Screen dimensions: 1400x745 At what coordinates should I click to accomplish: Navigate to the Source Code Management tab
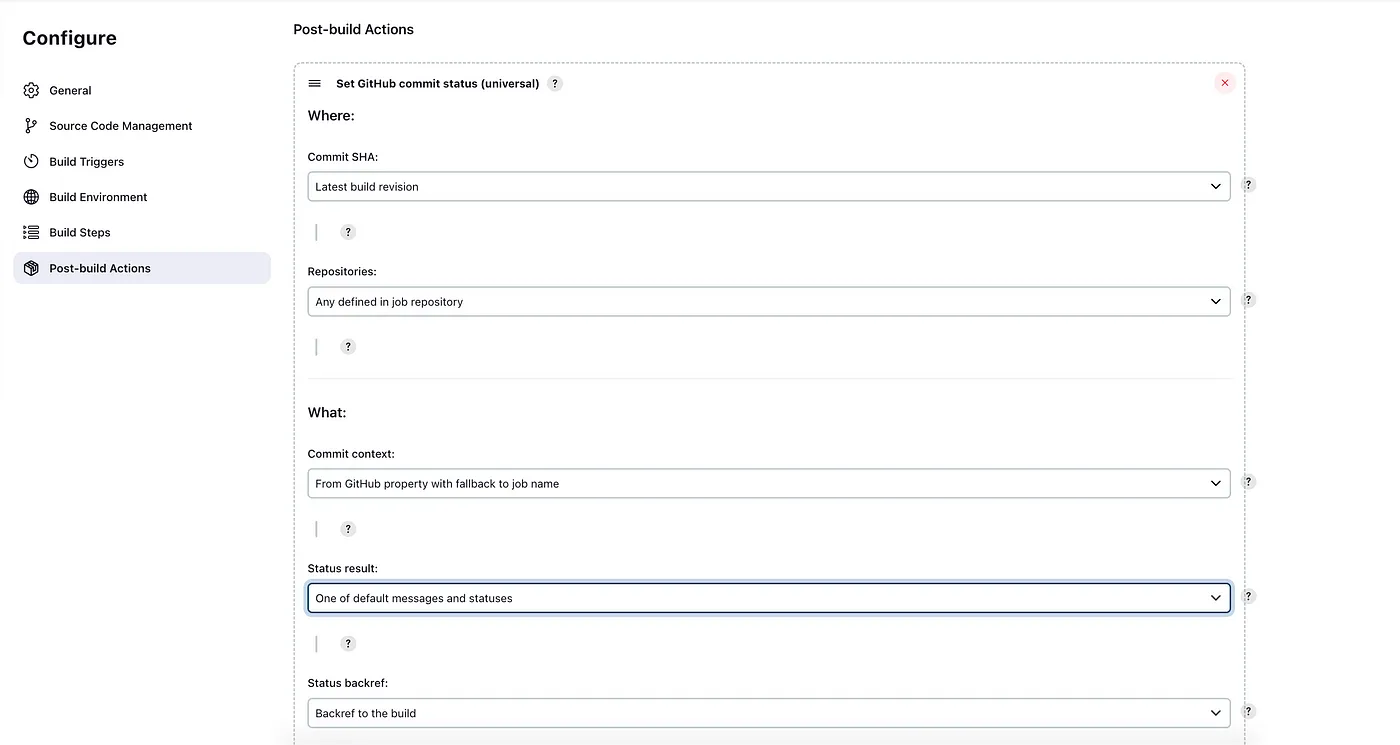point(120,125)
